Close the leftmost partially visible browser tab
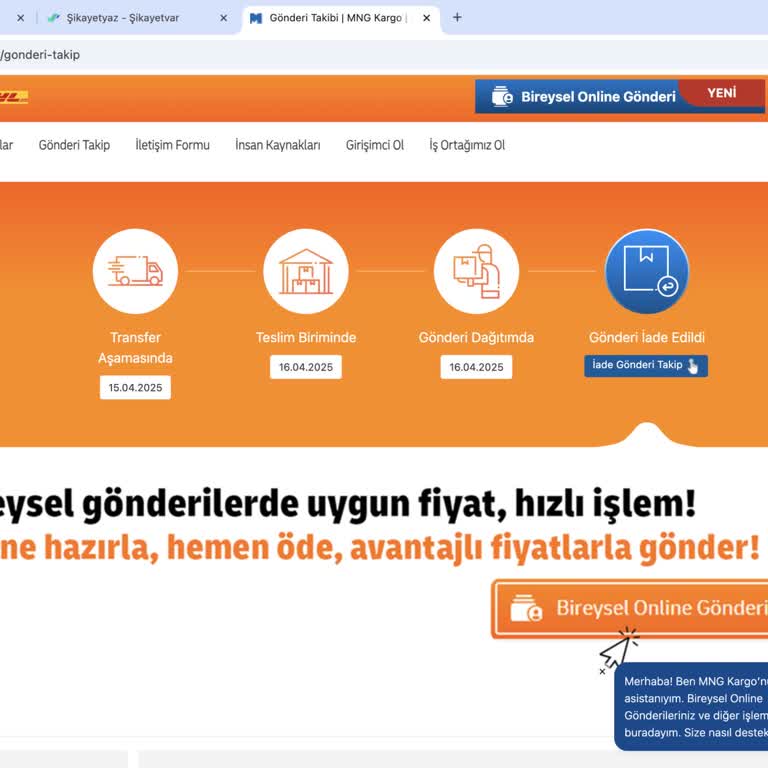This screenshot has height=768, width=768. pos(21,18)
